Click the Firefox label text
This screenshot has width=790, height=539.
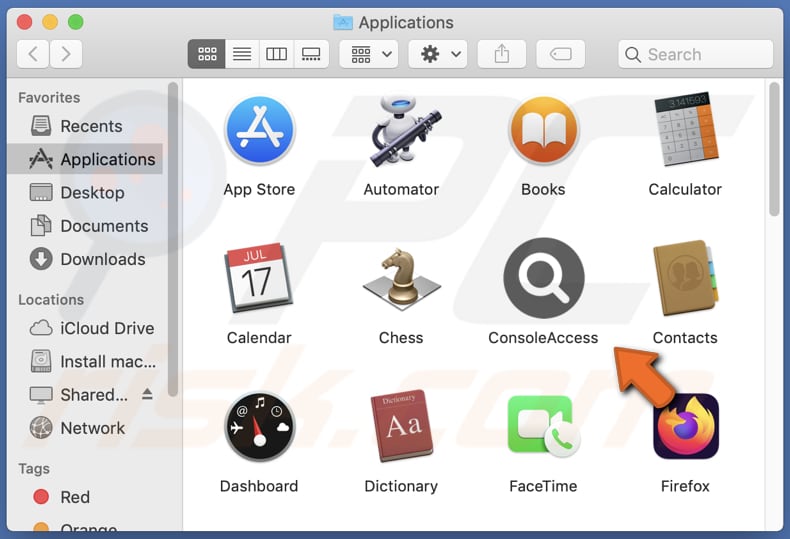point(685,486)
